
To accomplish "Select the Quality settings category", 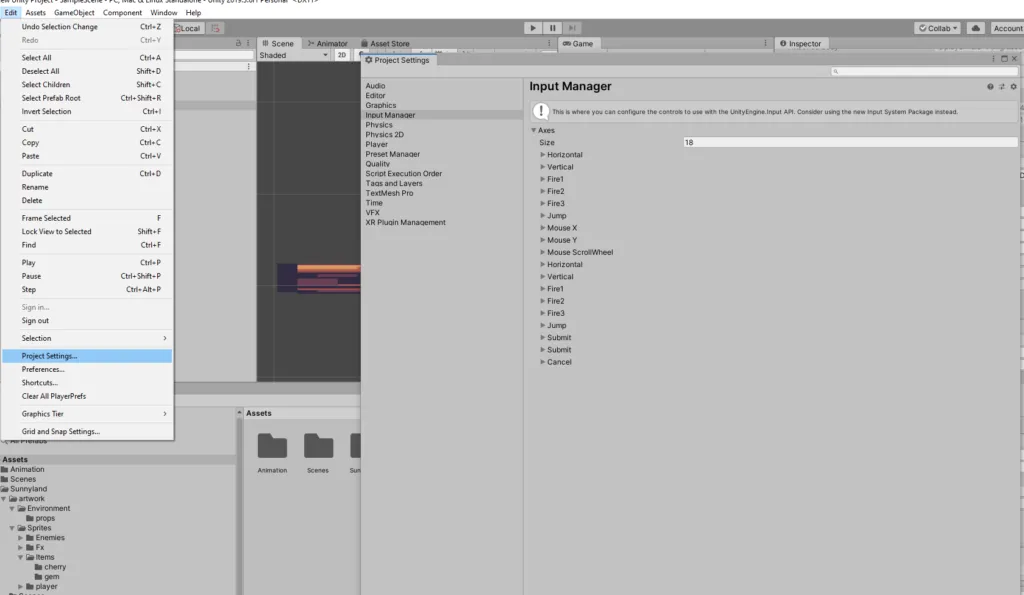I will point(377,164).
